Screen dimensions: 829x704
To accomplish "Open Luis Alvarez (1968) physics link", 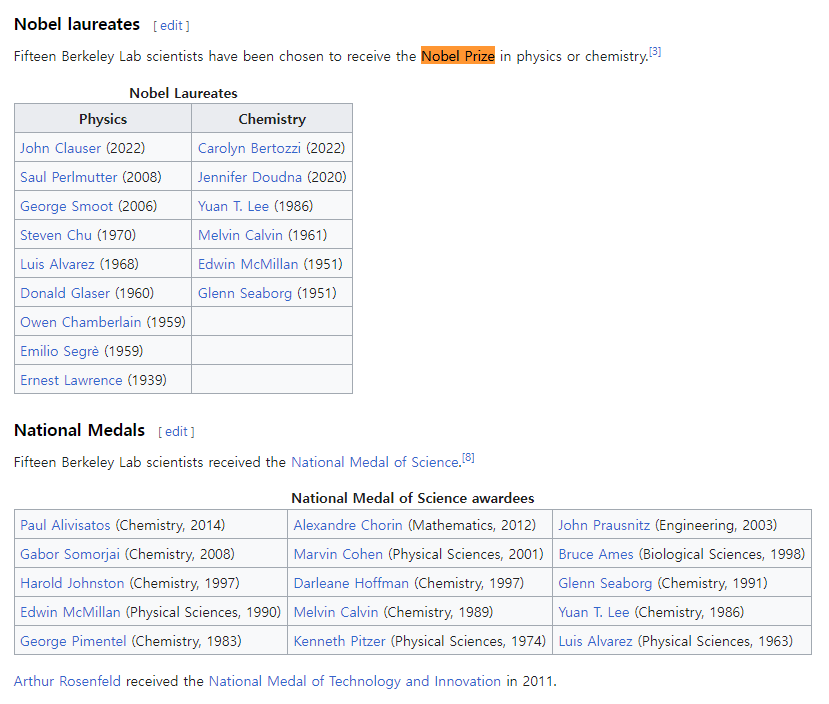I will click(57, 264).
